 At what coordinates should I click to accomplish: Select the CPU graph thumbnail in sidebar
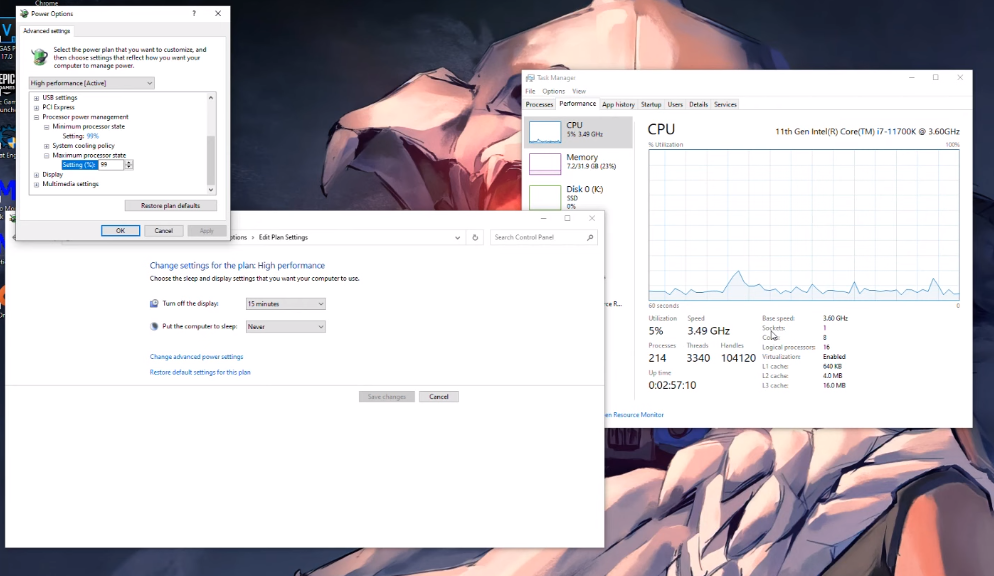[545, 132]
